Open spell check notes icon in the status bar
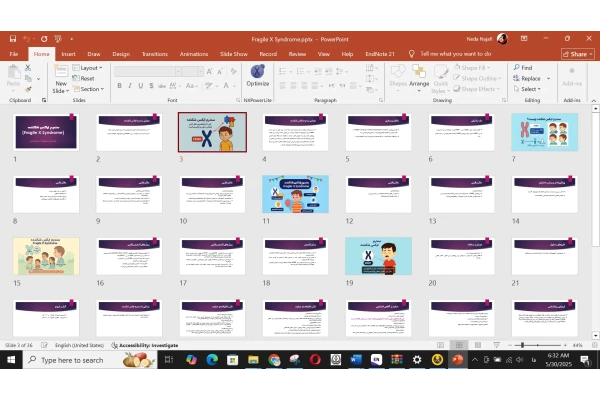600x400 pixels. 44,345
